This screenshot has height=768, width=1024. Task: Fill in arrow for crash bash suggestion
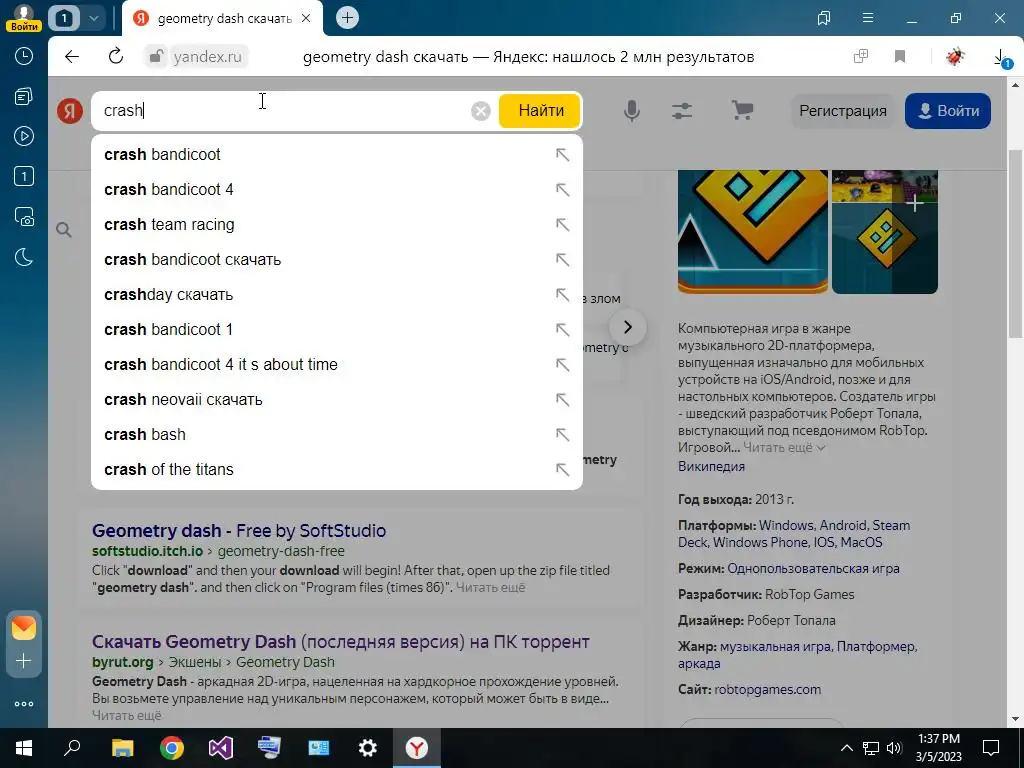(562, 434)
